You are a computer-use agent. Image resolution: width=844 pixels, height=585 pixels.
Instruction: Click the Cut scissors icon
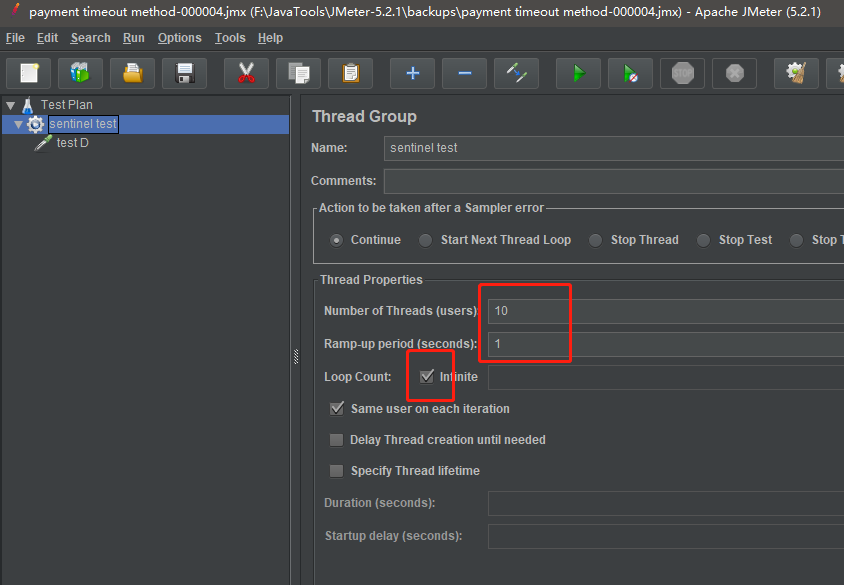click(x=247, y=73)
